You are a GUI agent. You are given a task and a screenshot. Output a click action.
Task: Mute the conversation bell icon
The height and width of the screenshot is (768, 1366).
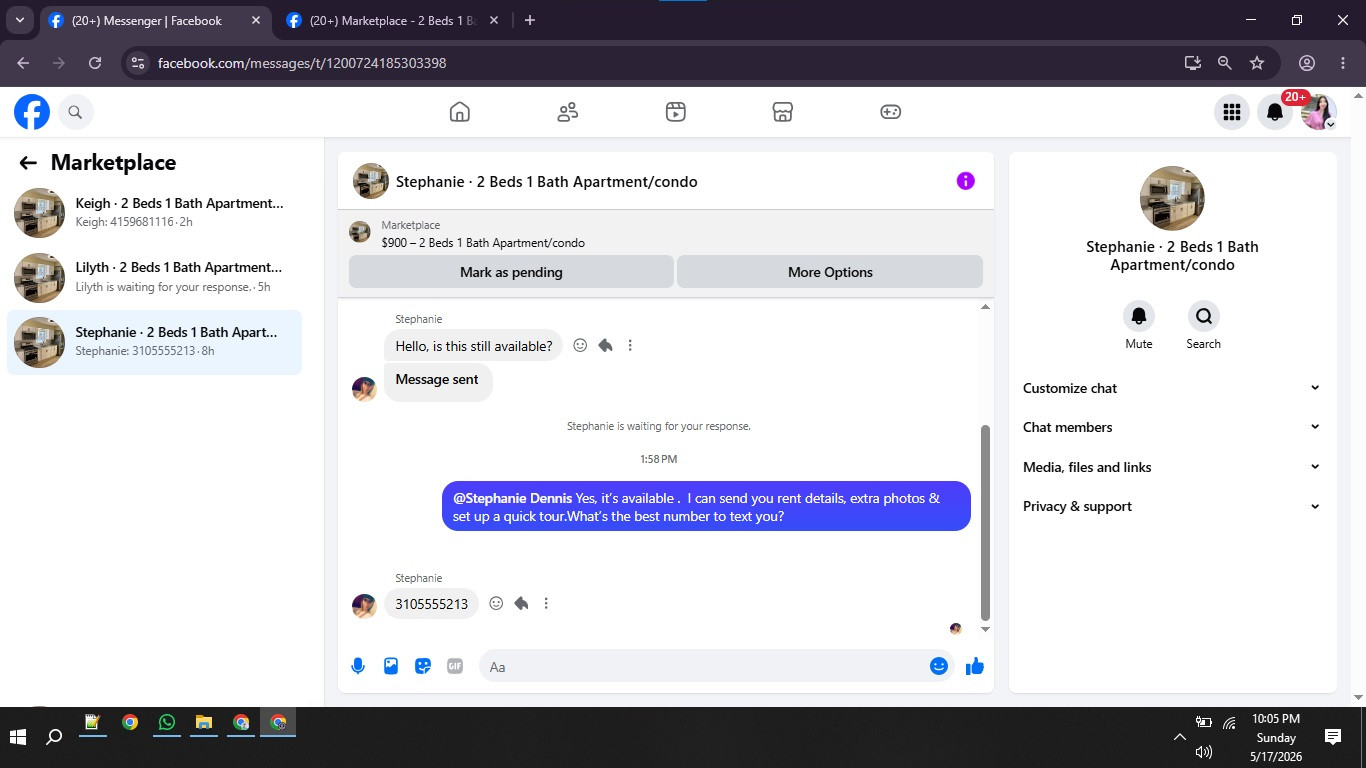tap(1139, 316)
